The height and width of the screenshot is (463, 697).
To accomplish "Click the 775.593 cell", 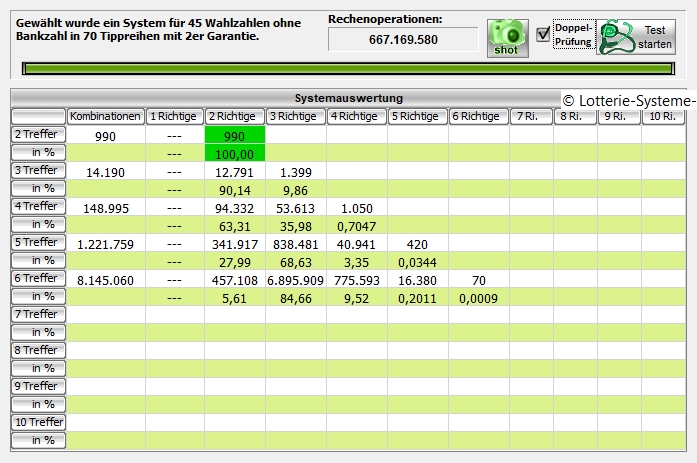I will (357, 280).
